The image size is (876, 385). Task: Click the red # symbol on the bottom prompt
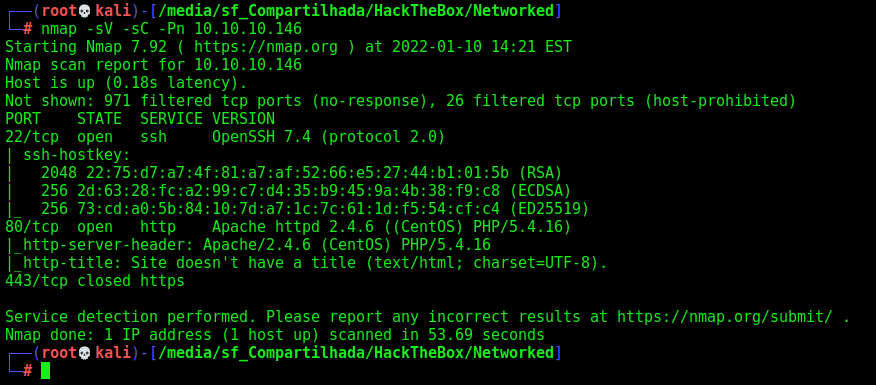27,370
